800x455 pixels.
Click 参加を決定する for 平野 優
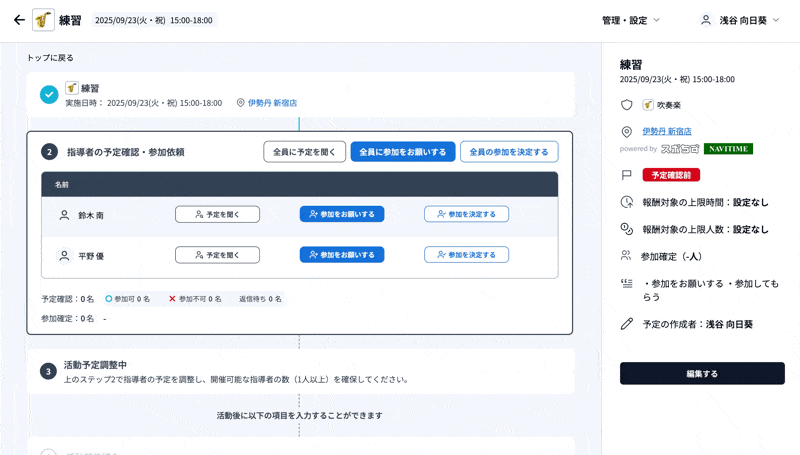466,255
